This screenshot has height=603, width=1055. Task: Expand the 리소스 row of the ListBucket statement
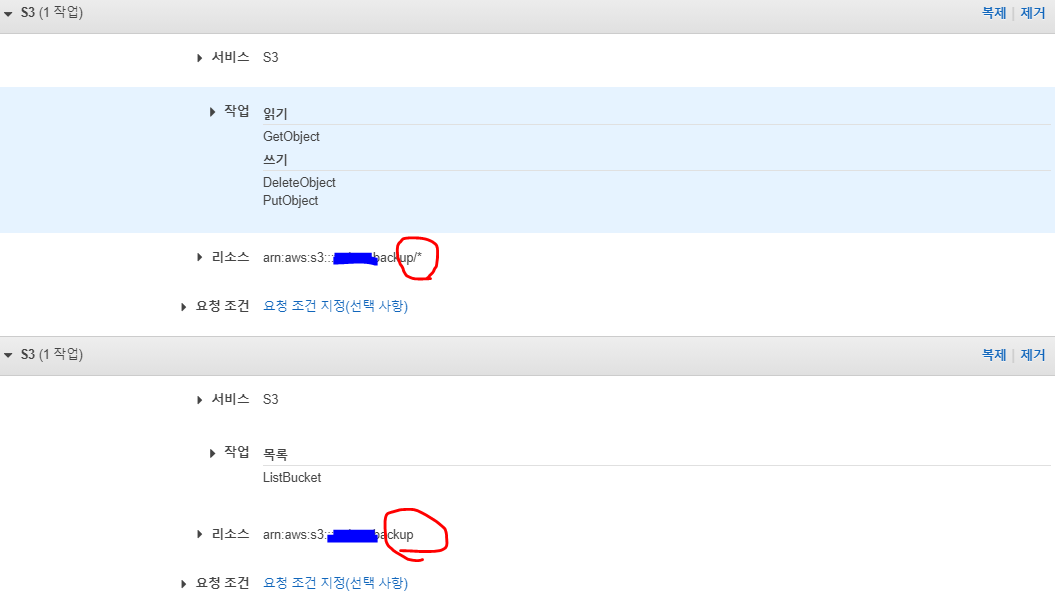[199, 534]
